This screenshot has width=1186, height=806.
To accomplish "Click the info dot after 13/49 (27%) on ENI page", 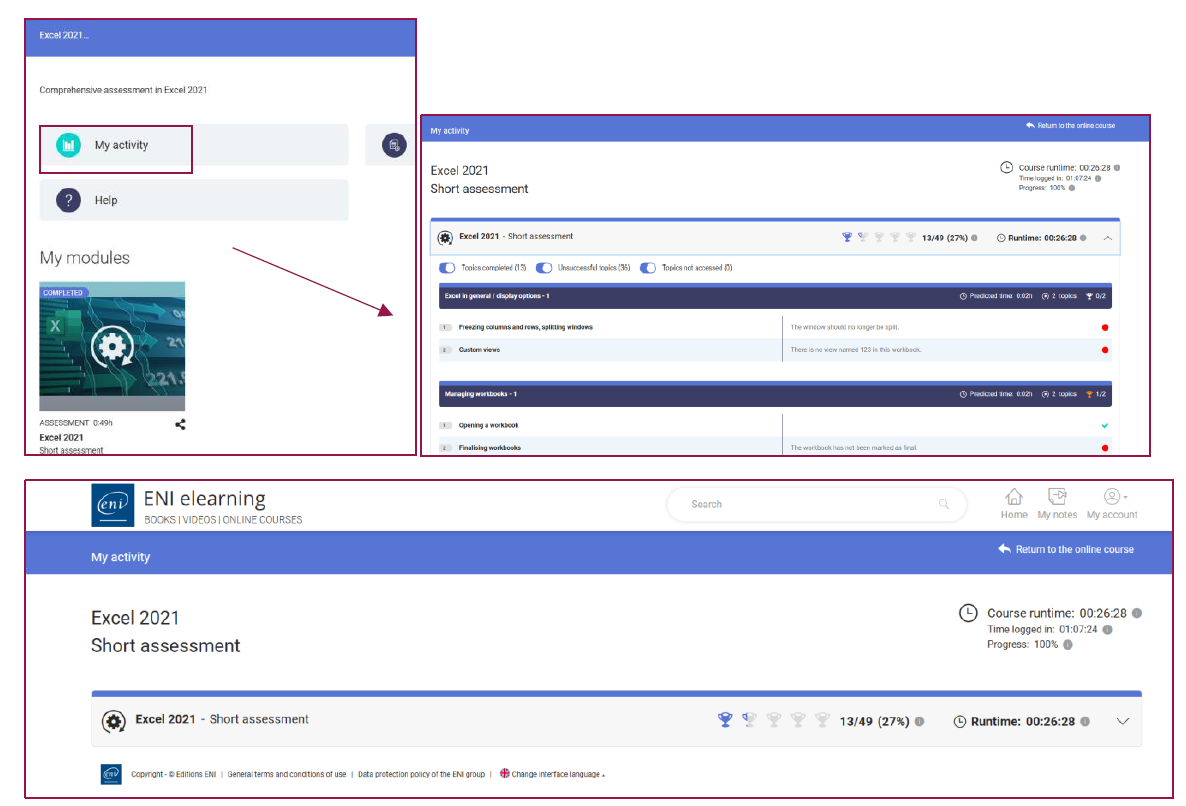I will tap(919, 721).
